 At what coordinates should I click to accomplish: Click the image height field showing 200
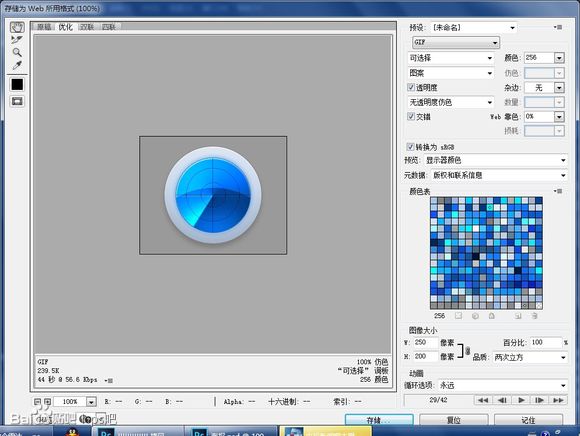(425, 356)
